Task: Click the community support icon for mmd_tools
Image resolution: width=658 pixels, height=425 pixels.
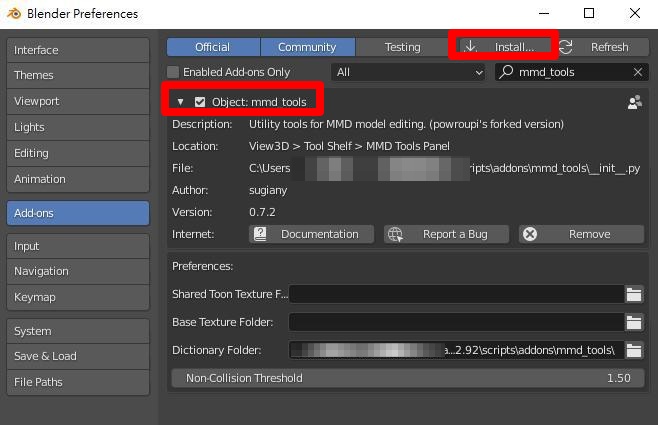Action: tap(634, 102)
